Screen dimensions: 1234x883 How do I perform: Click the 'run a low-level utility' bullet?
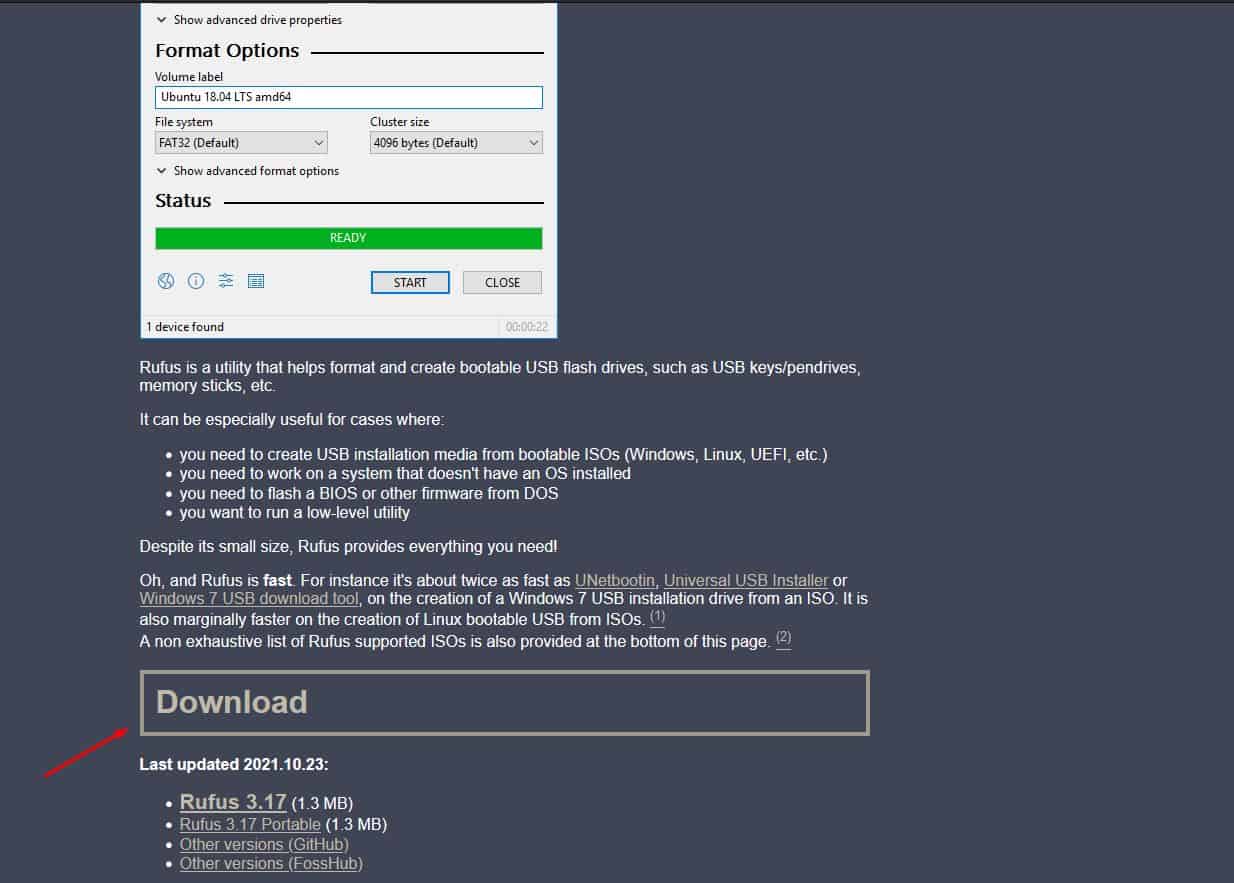click(x=295, y=513)
